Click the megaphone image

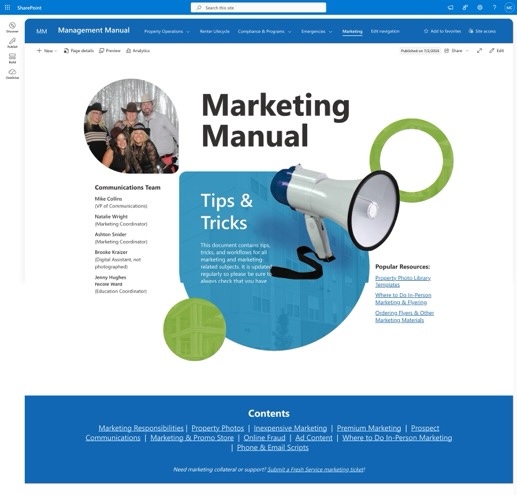coord(335,220)
